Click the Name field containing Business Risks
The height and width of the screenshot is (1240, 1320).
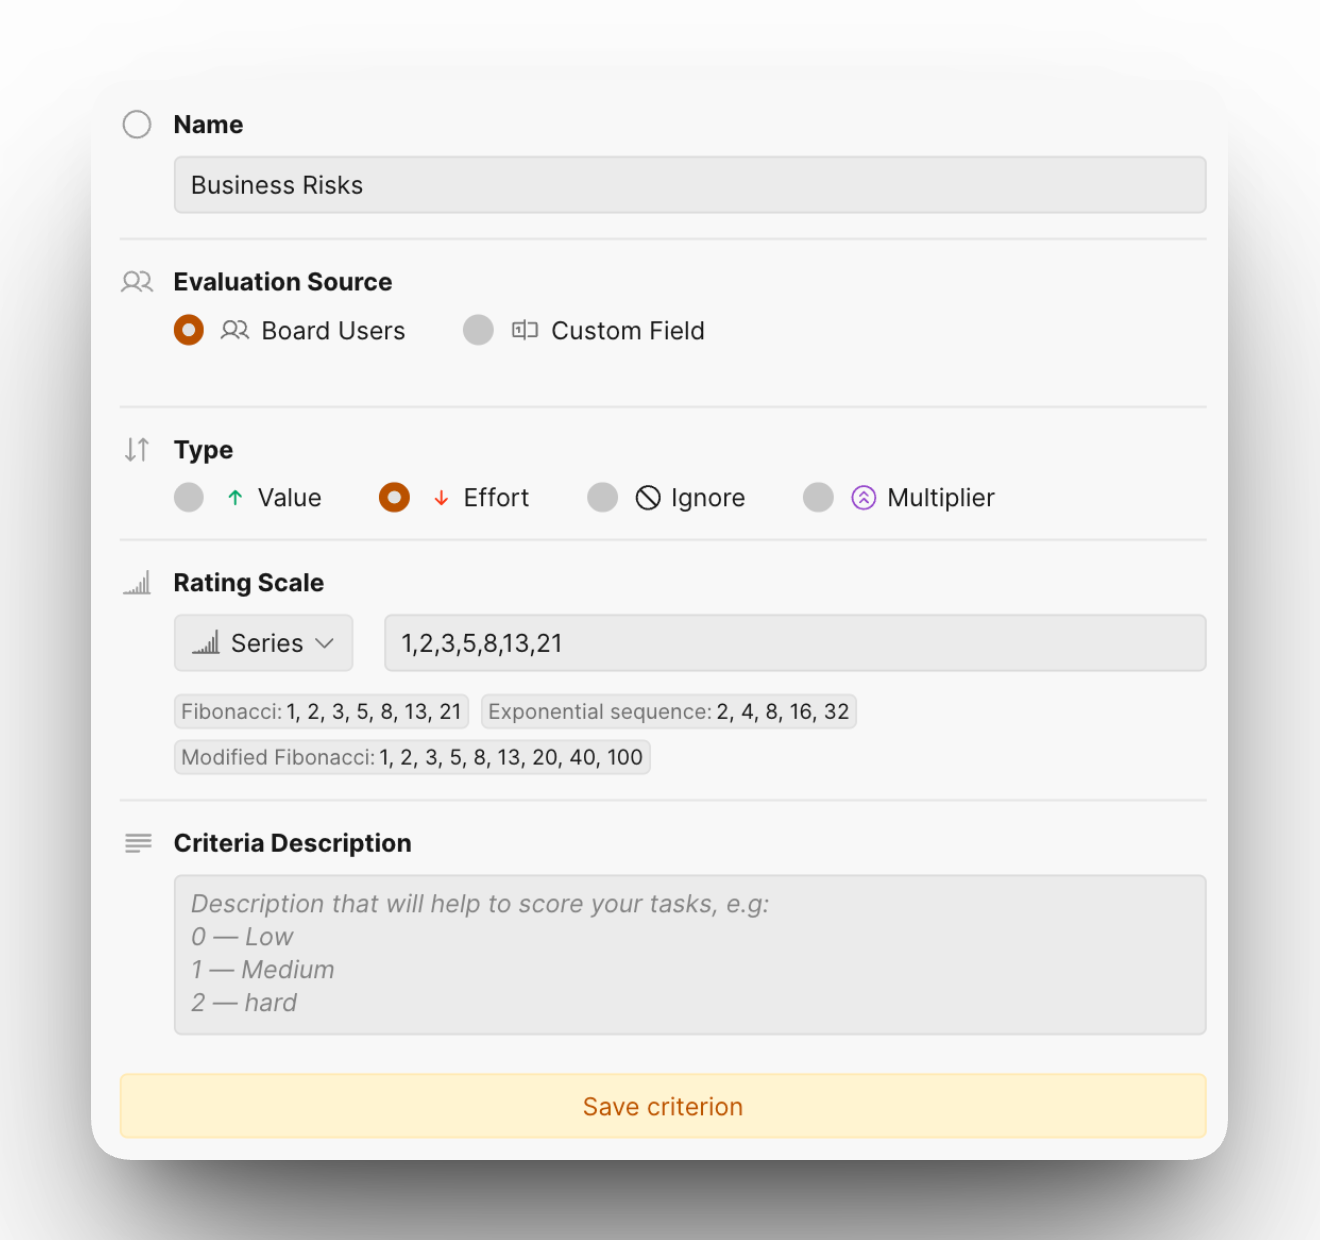click(x=689, y=185)
